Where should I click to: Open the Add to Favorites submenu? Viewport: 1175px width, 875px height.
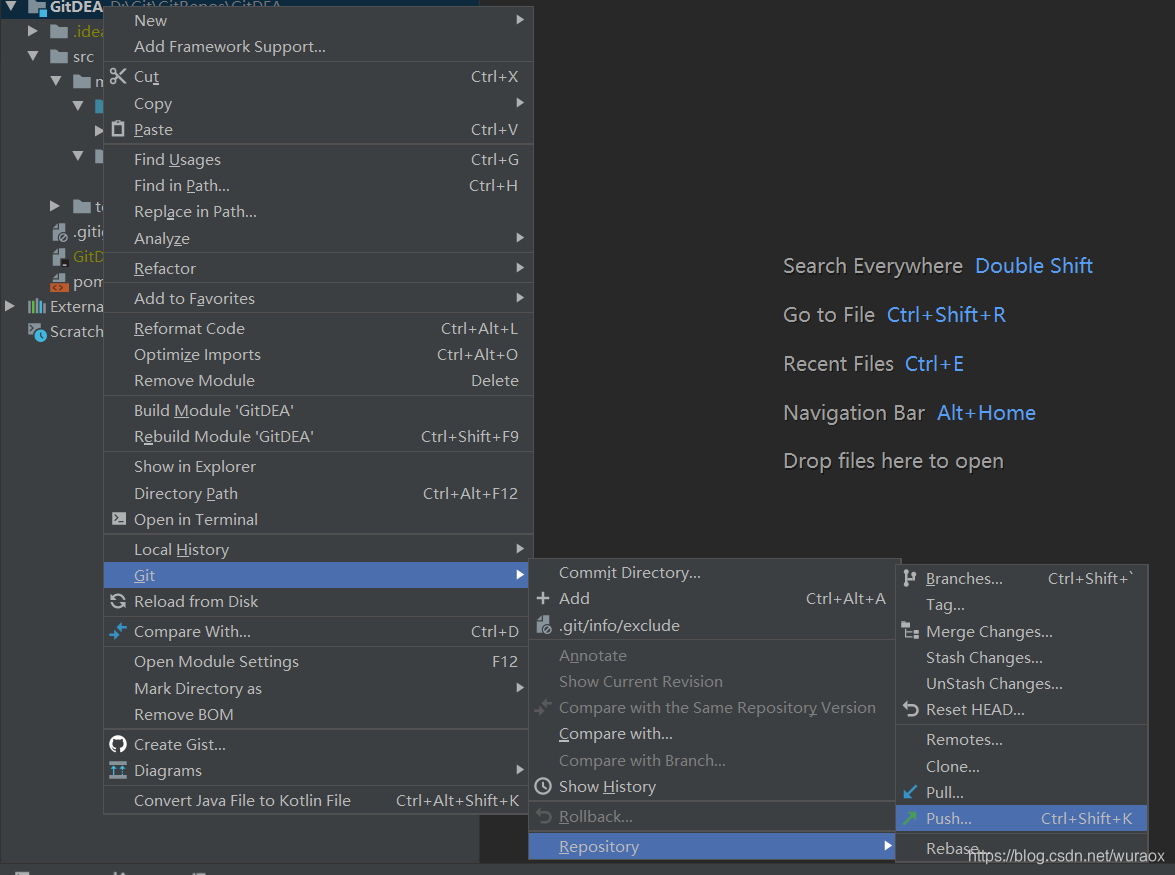pos(318,298)
